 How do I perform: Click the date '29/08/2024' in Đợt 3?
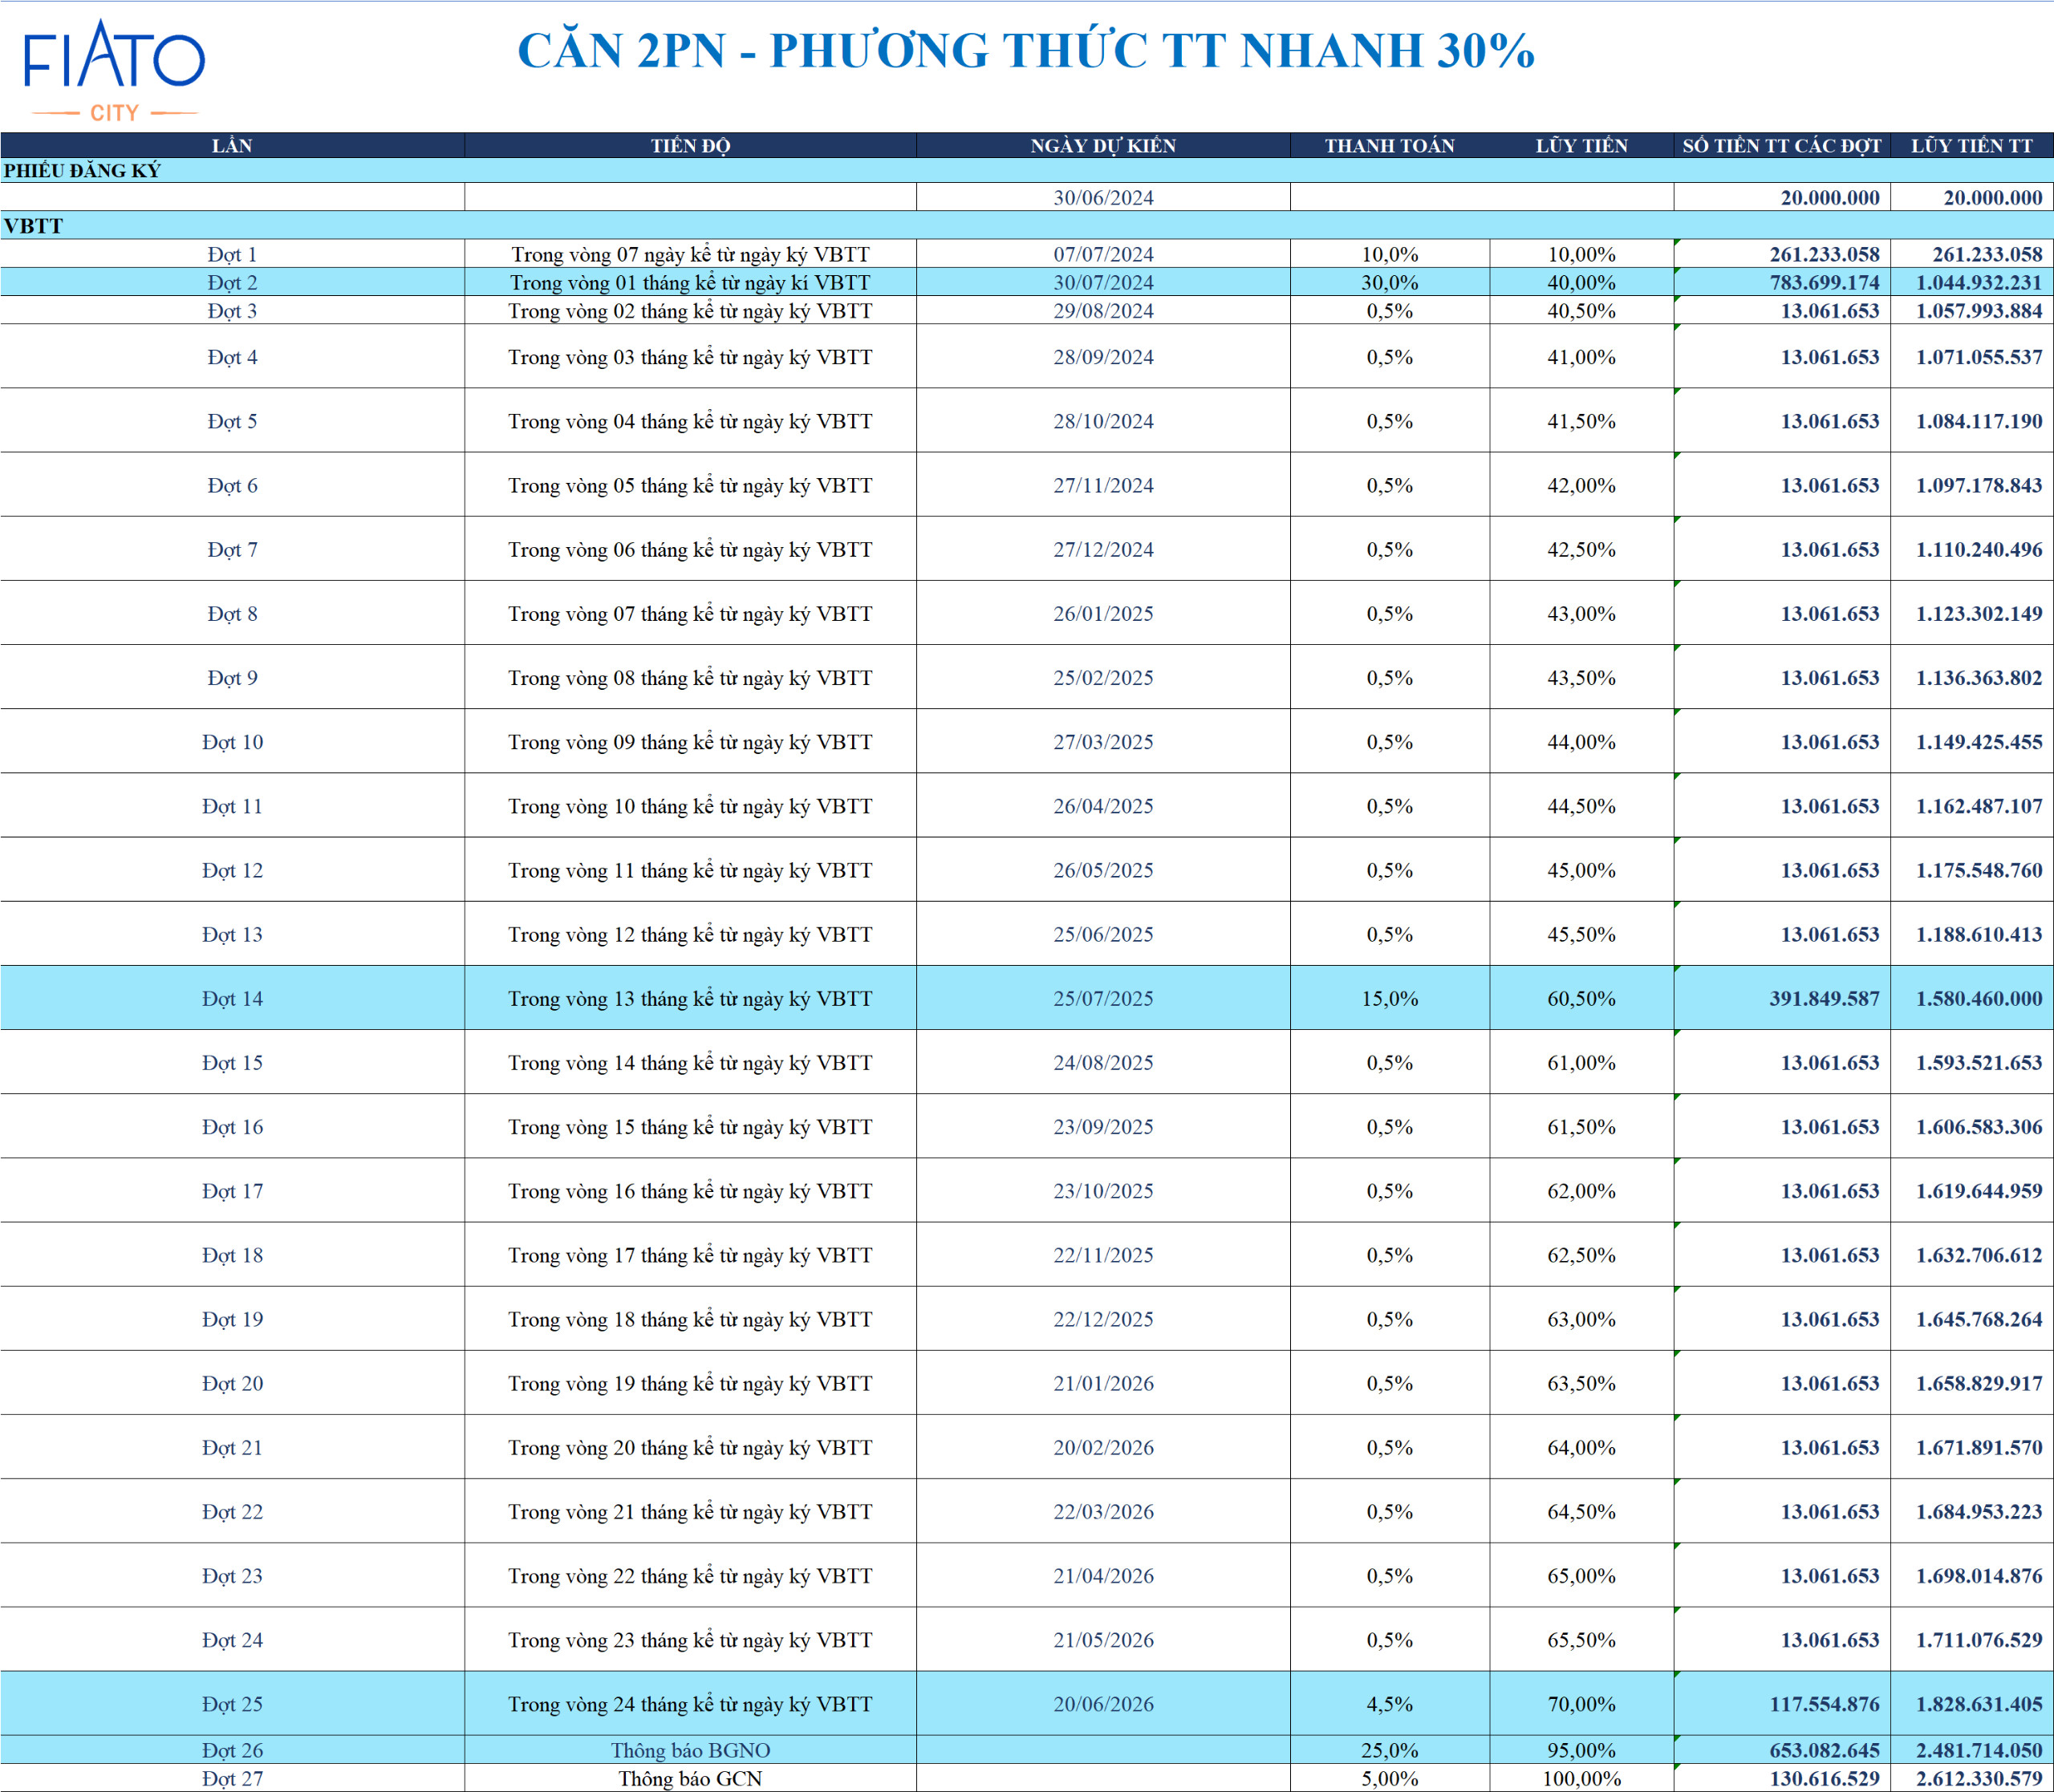1103,311
